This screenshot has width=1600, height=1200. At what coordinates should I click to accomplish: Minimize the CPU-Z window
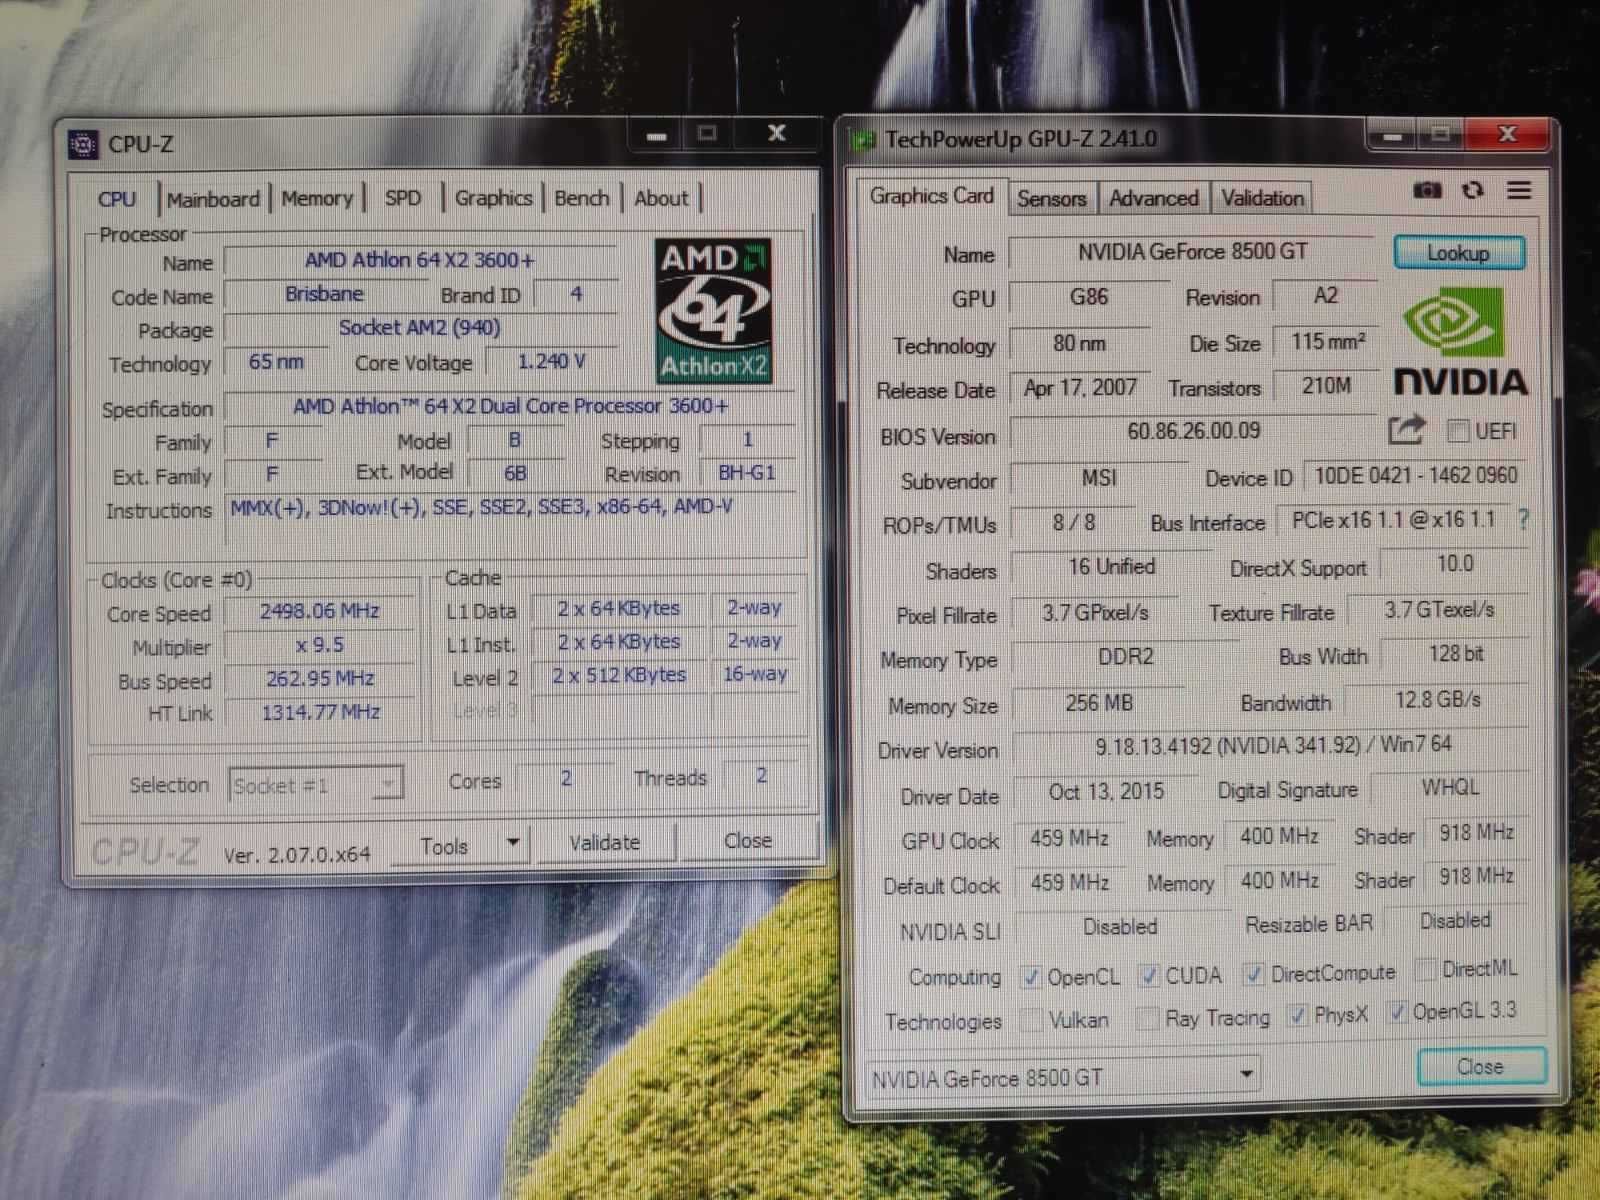(656, 134)
